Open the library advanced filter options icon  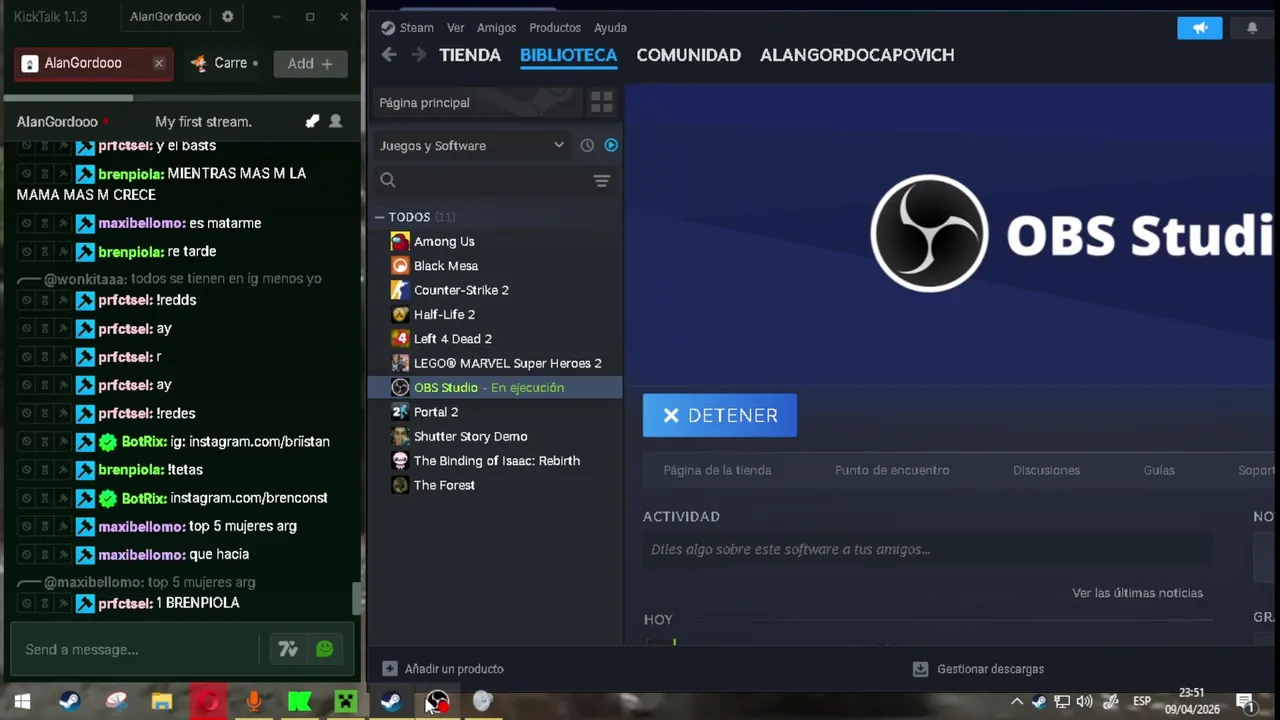(601, 181)
